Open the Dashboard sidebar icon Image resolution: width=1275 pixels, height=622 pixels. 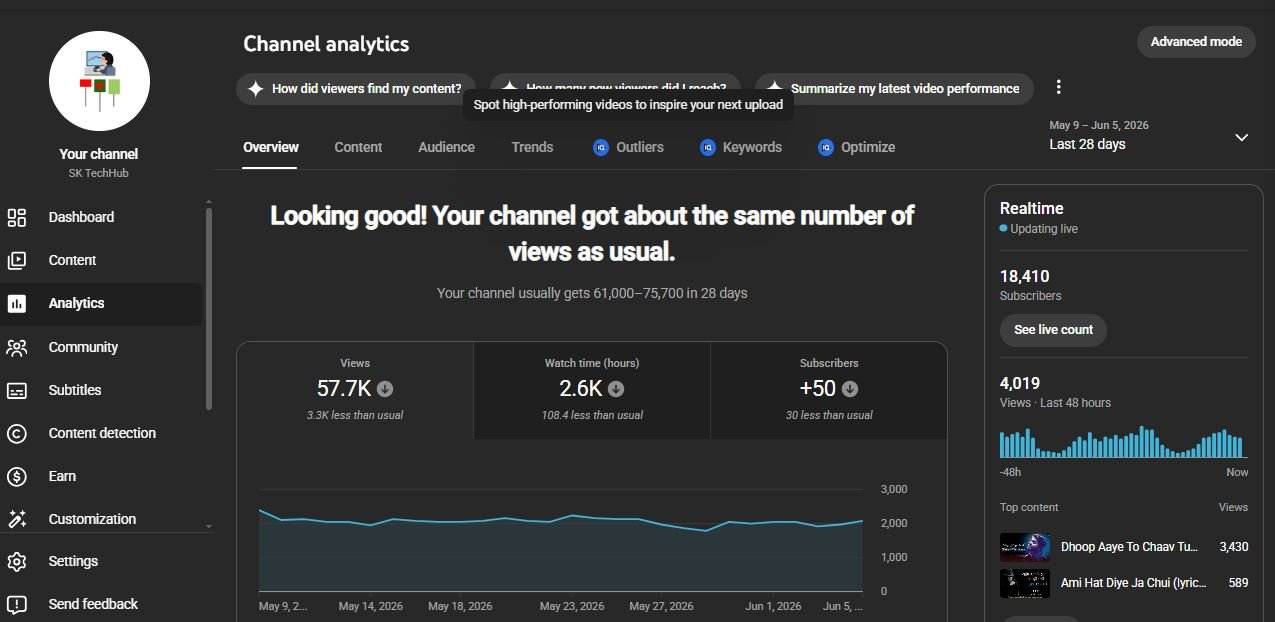[17, 217]
